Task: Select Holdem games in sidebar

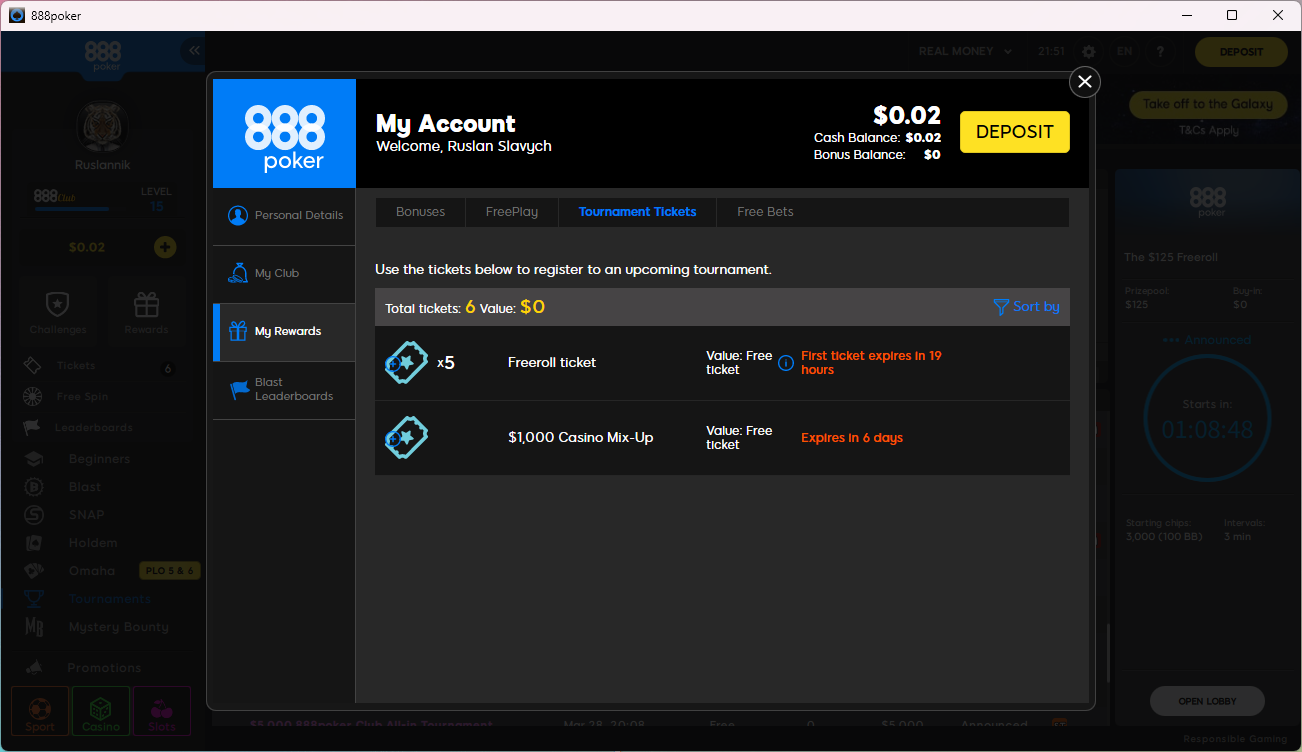Action: [93, 543]
